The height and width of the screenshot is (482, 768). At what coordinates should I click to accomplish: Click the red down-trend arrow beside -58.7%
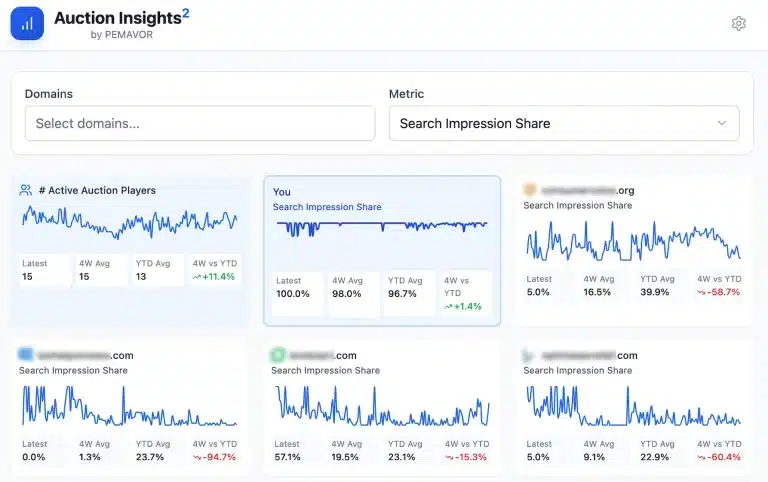(x=701, y=292)
